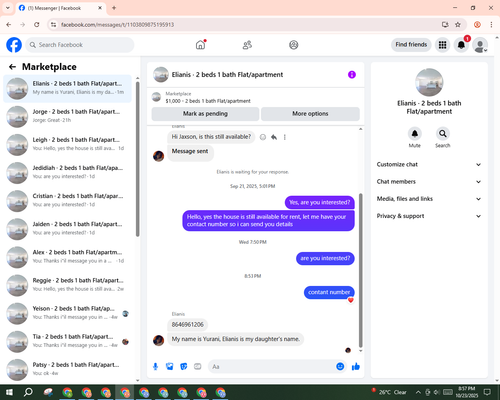The height and width of the screenshot is (400, 500).
Task: Open the Home feed icon
Action: pyautogui.click(x=200, y=45)
